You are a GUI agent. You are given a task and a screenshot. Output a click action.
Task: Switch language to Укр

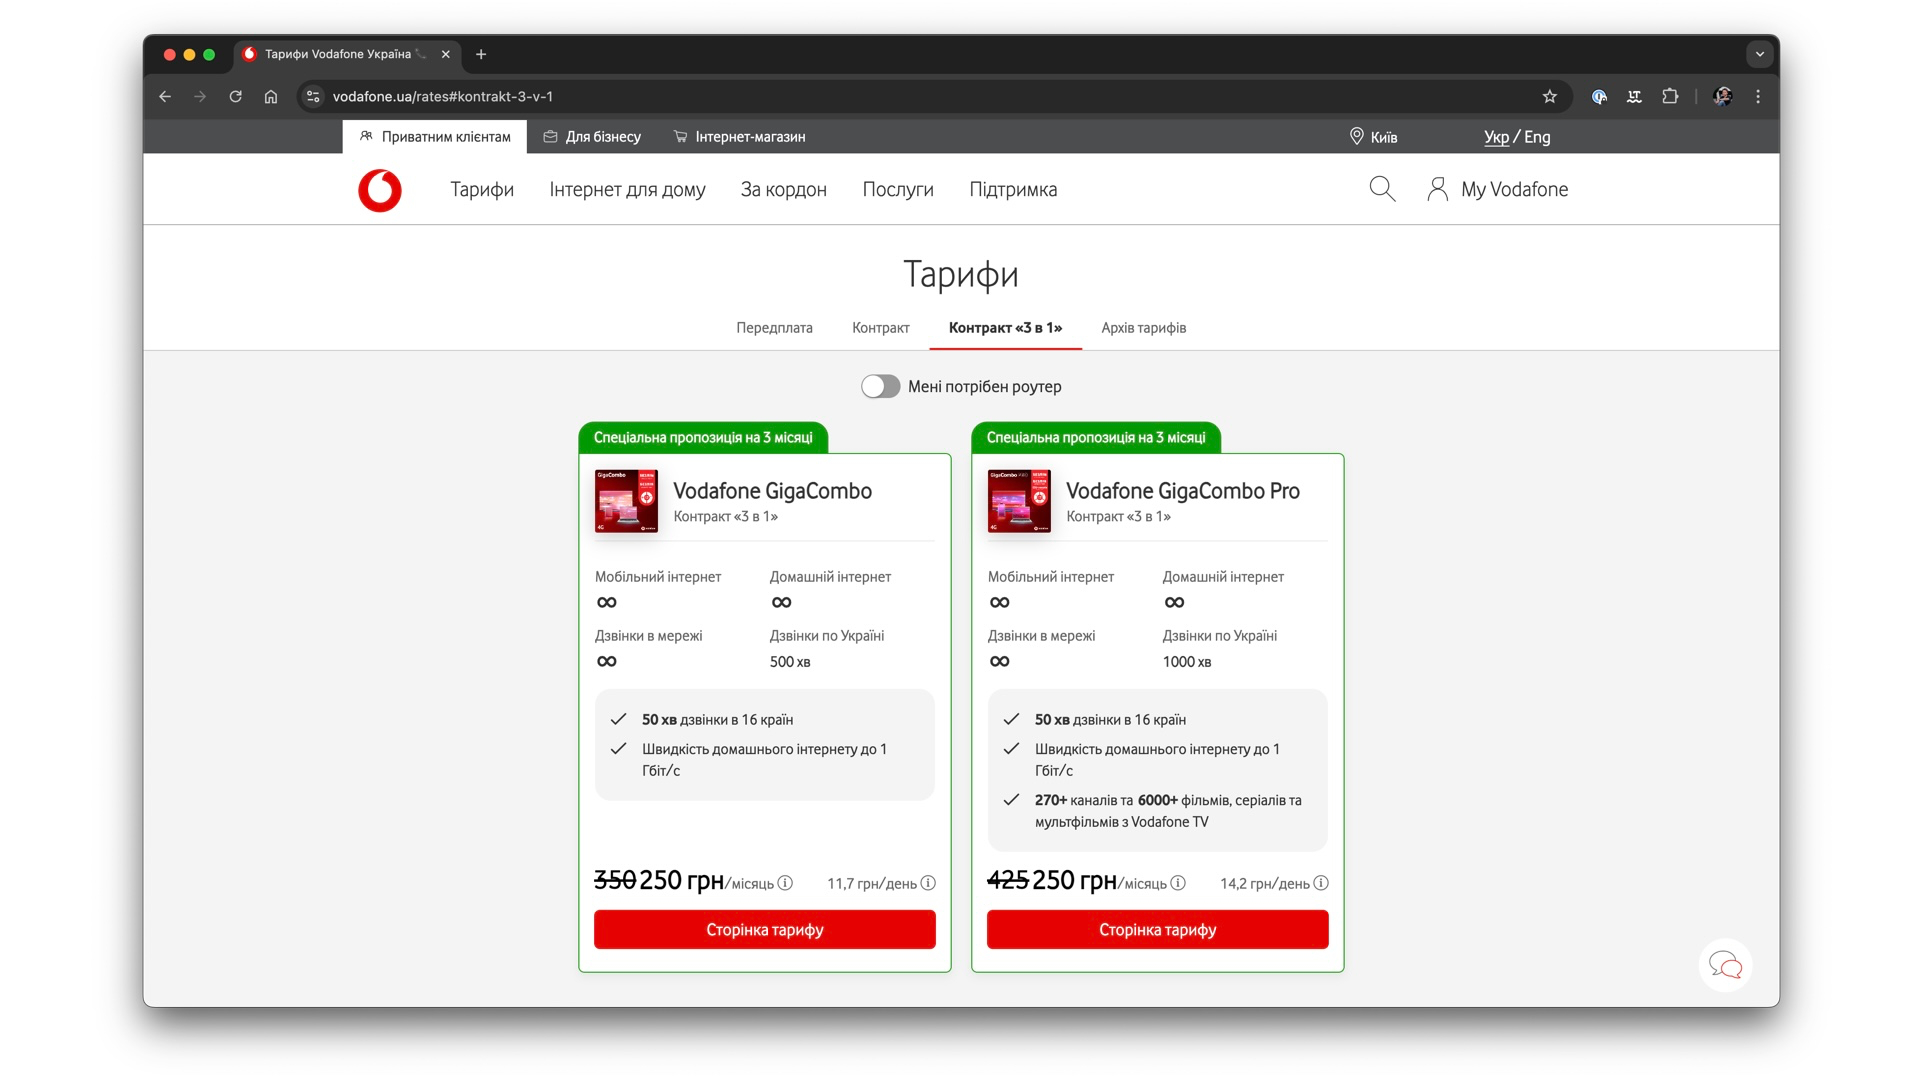coord(1496,137)
